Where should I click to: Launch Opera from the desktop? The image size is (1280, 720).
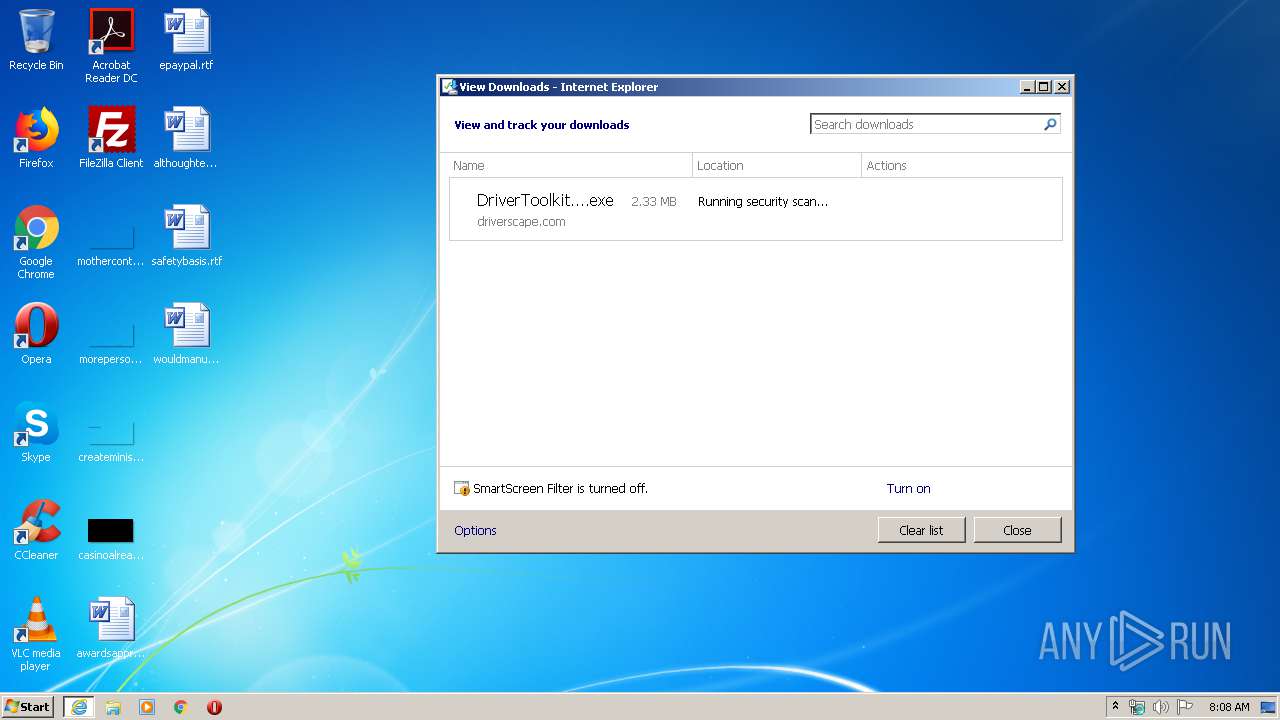(x=36, y=334)
